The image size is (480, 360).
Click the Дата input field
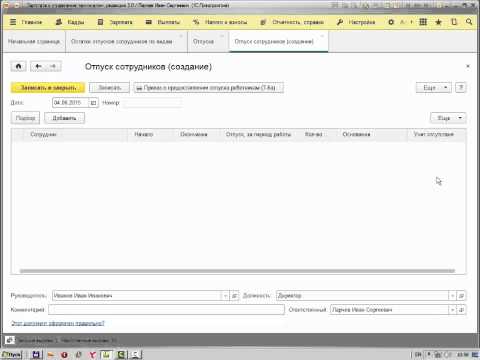coord(70,102)
